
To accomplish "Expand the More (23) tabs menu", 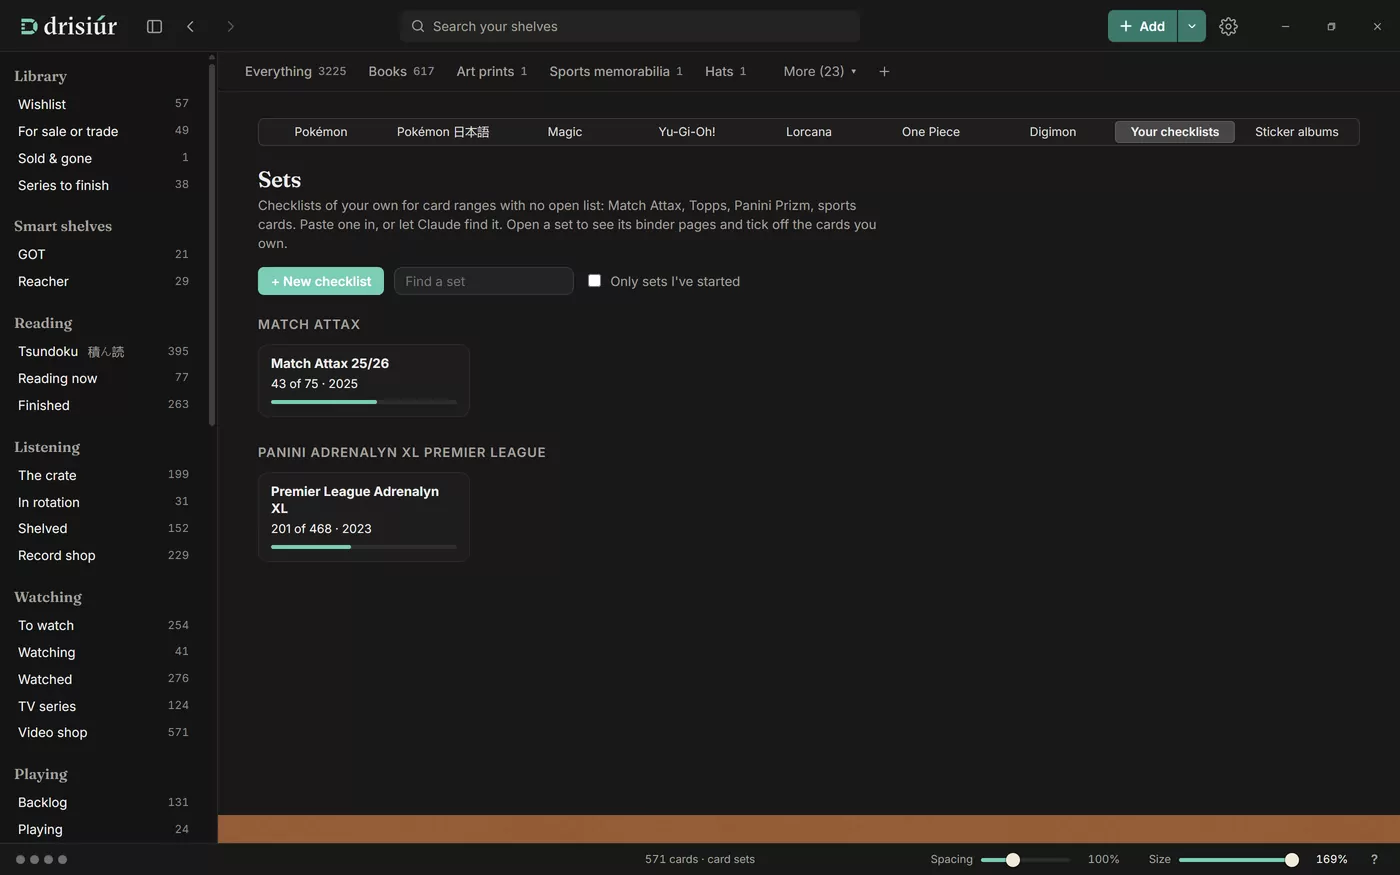I will click(x=820, y=71).
